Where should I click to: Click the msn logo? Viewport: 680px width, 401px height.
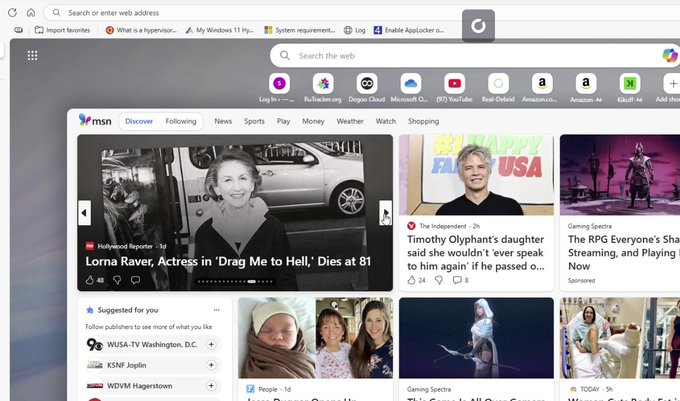(95, 121)
